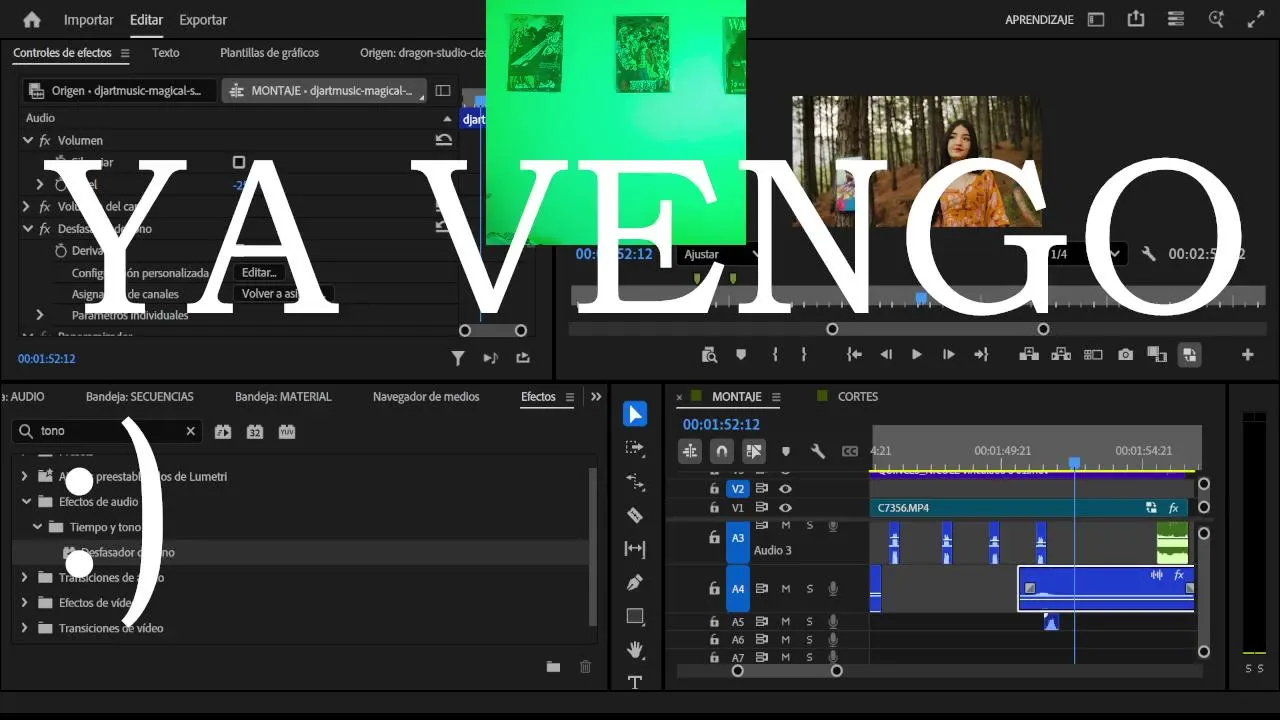Play the Program Monitor sequence
The image size is (1280, 720).
[917, 354]
